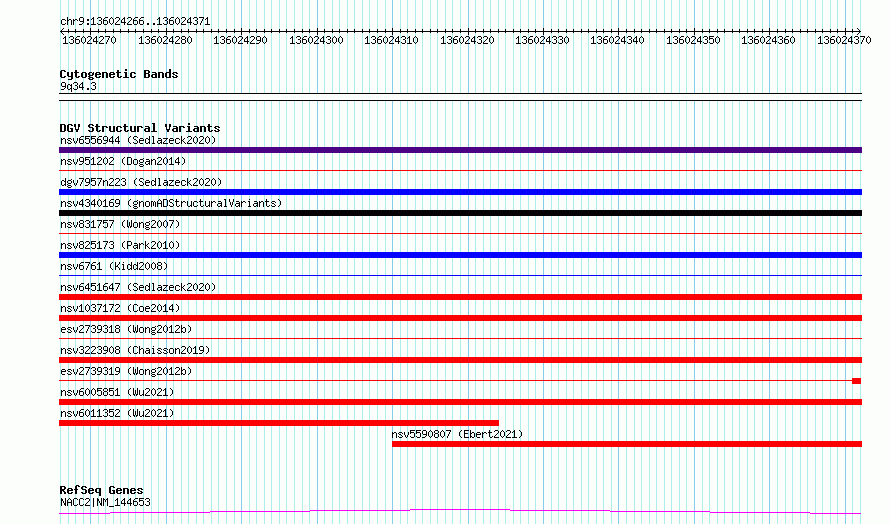Viewport: 890px width, 524px height.
Task: Open the RefSeq Genes track heading
Action: point(101,490)
